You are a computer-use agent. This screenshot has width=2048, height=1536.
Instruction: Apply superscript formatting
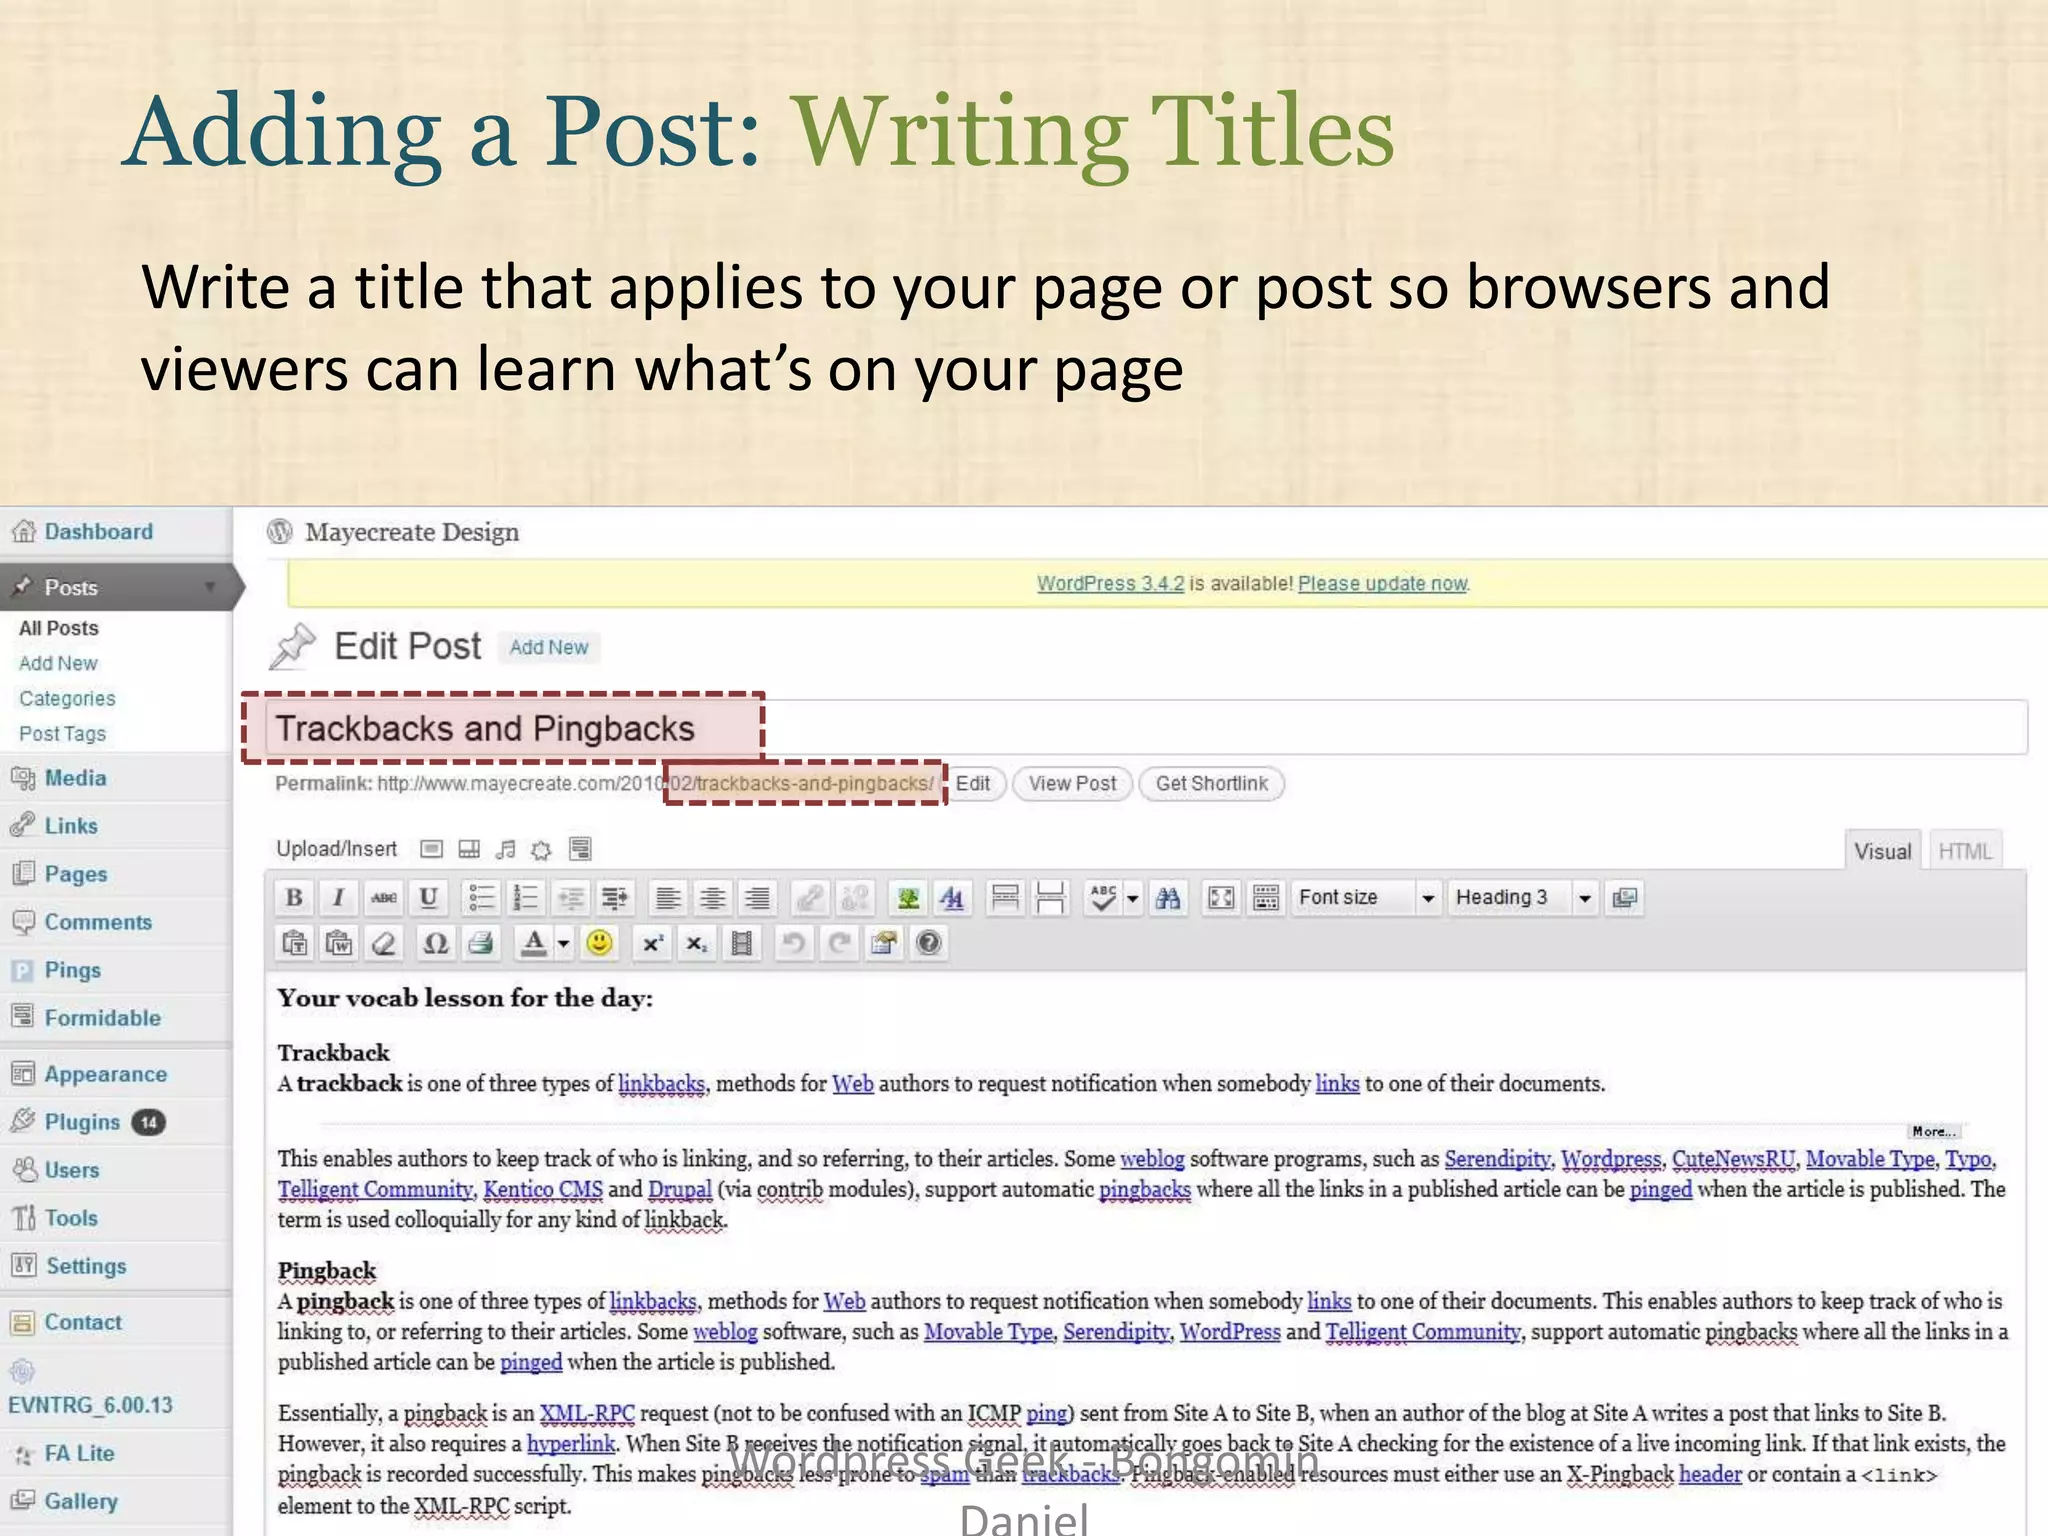click(652, 942)
